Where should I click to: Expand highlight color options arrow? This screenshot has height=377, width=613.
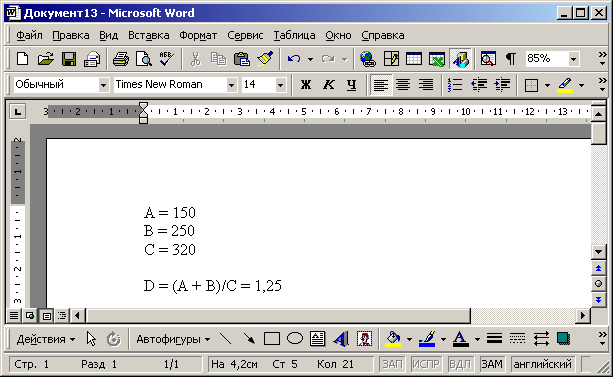(581, 85)
